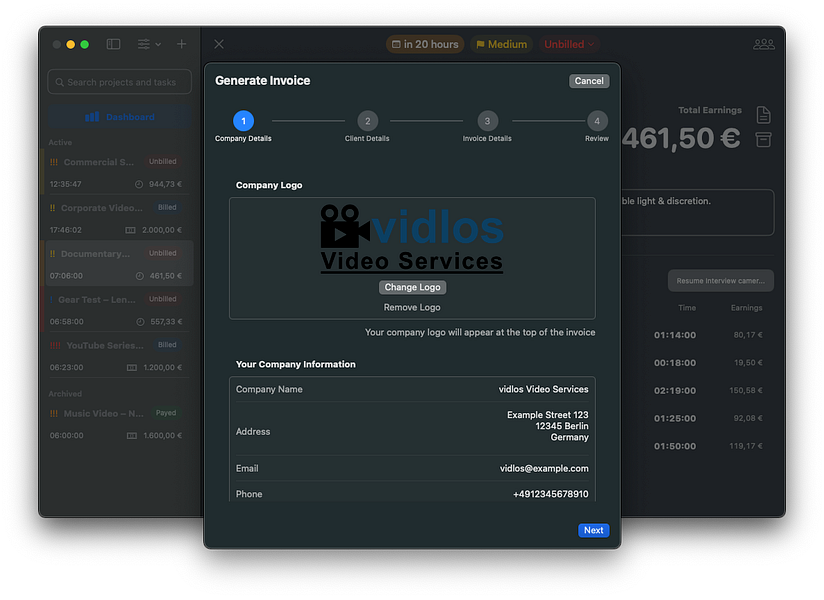Click the 12:35:47 tracked time
This screenshot has width=824, height=600.
[66, 184]
